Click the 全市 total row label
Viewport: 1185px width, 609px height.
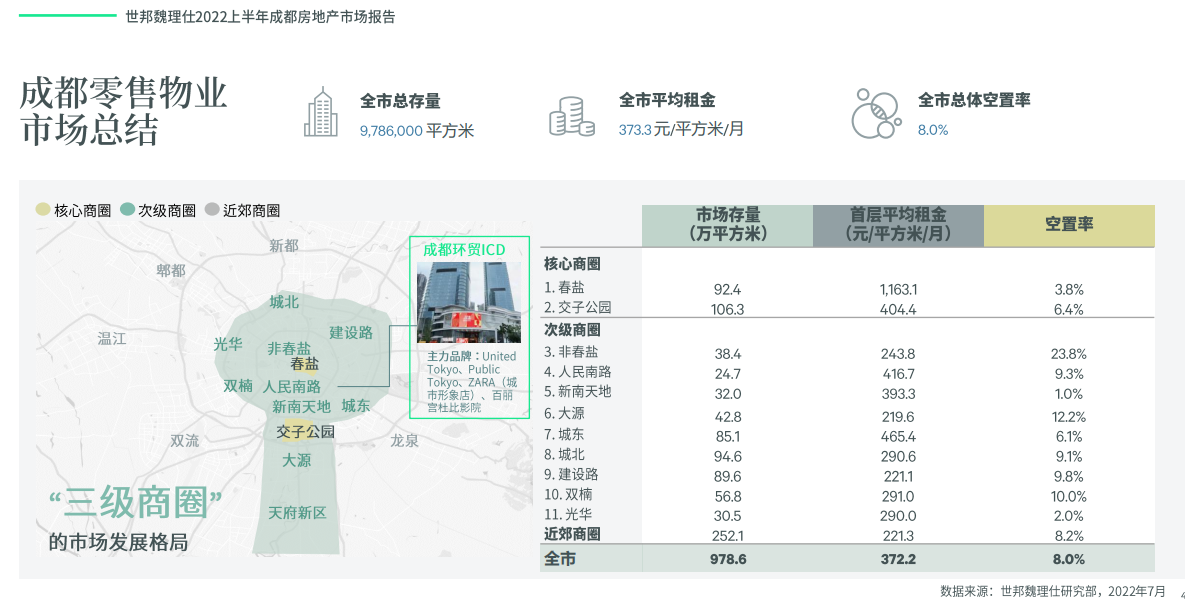pos(560,559)
